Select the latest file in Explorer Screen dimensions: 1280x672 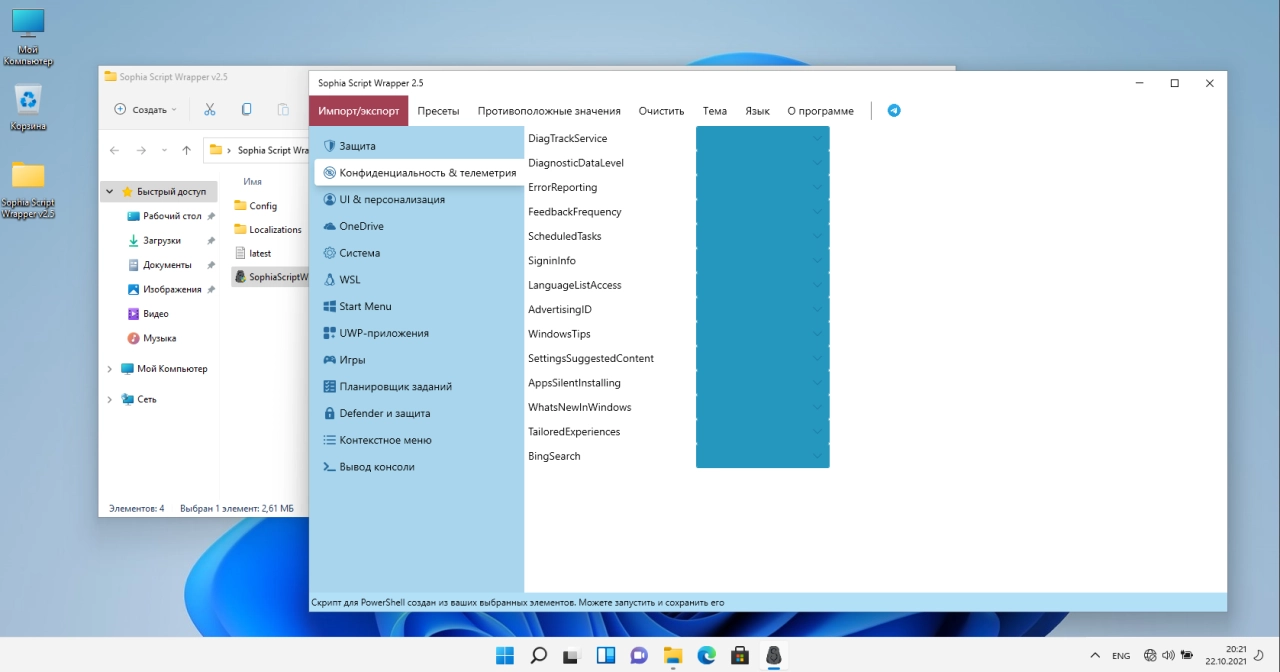tap(260, 254)
